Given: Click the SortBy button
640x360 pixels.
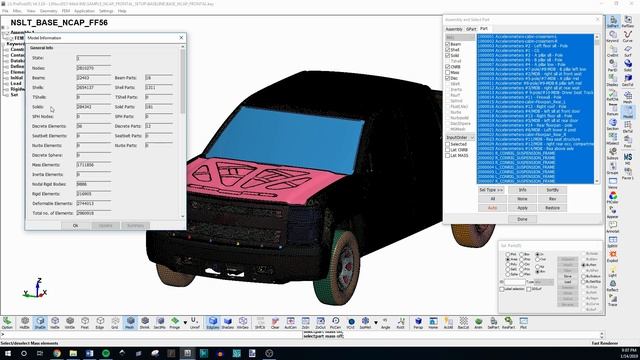Looking at the screenshot, I should click(x=552, y=190).
